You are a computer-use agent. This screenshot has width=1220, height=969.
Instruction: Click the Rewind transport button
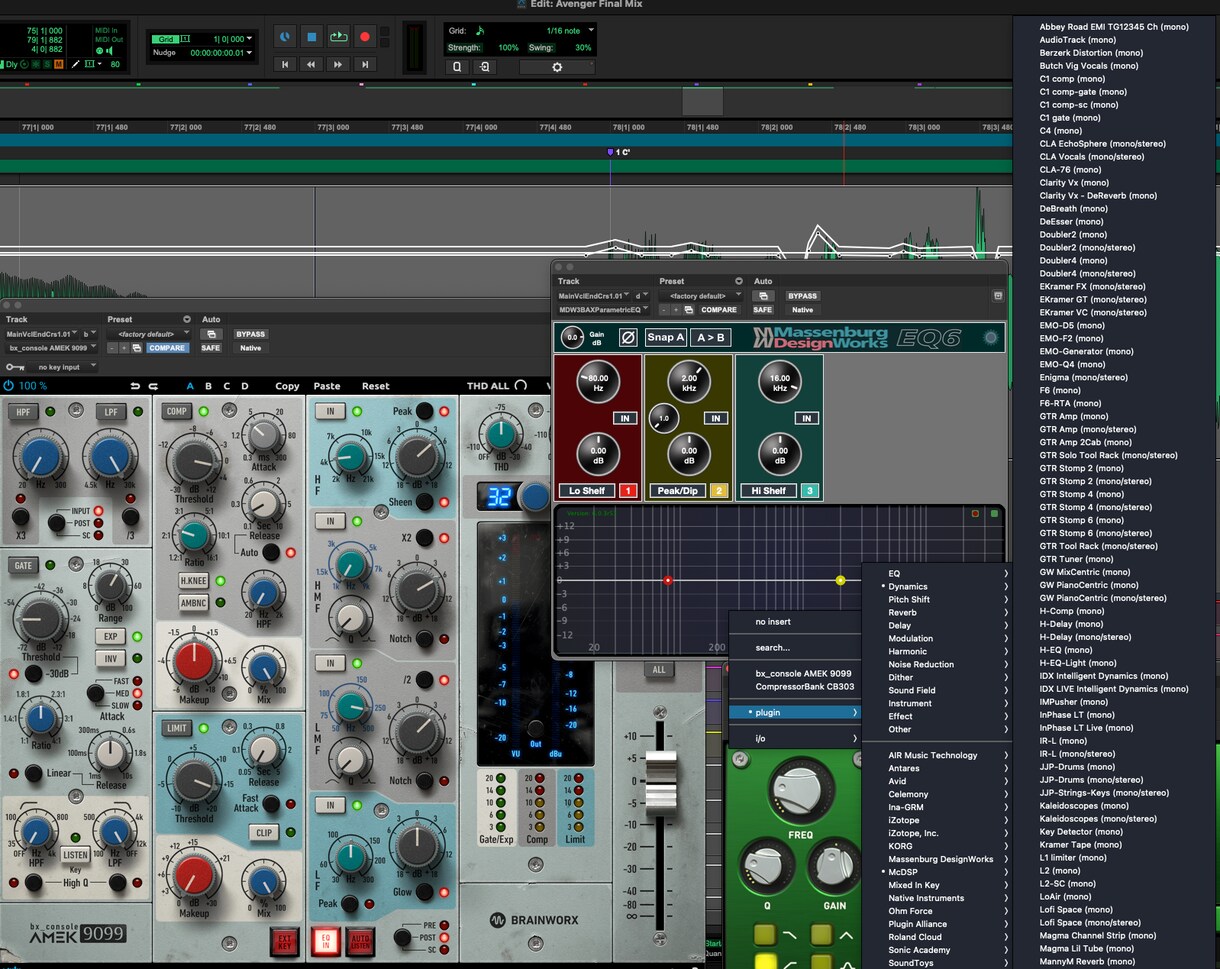tap(311, 64)
